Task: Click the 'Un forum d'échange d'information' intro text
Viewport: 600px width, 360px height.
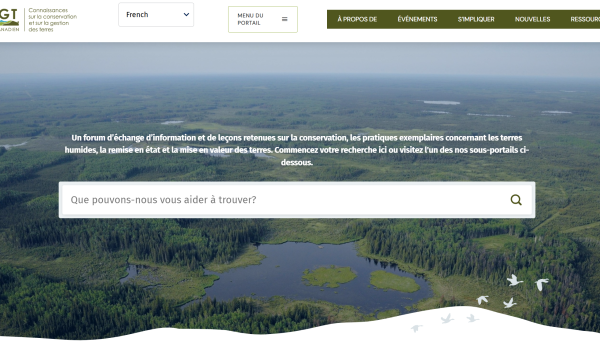Action: [x=297, y=150]
